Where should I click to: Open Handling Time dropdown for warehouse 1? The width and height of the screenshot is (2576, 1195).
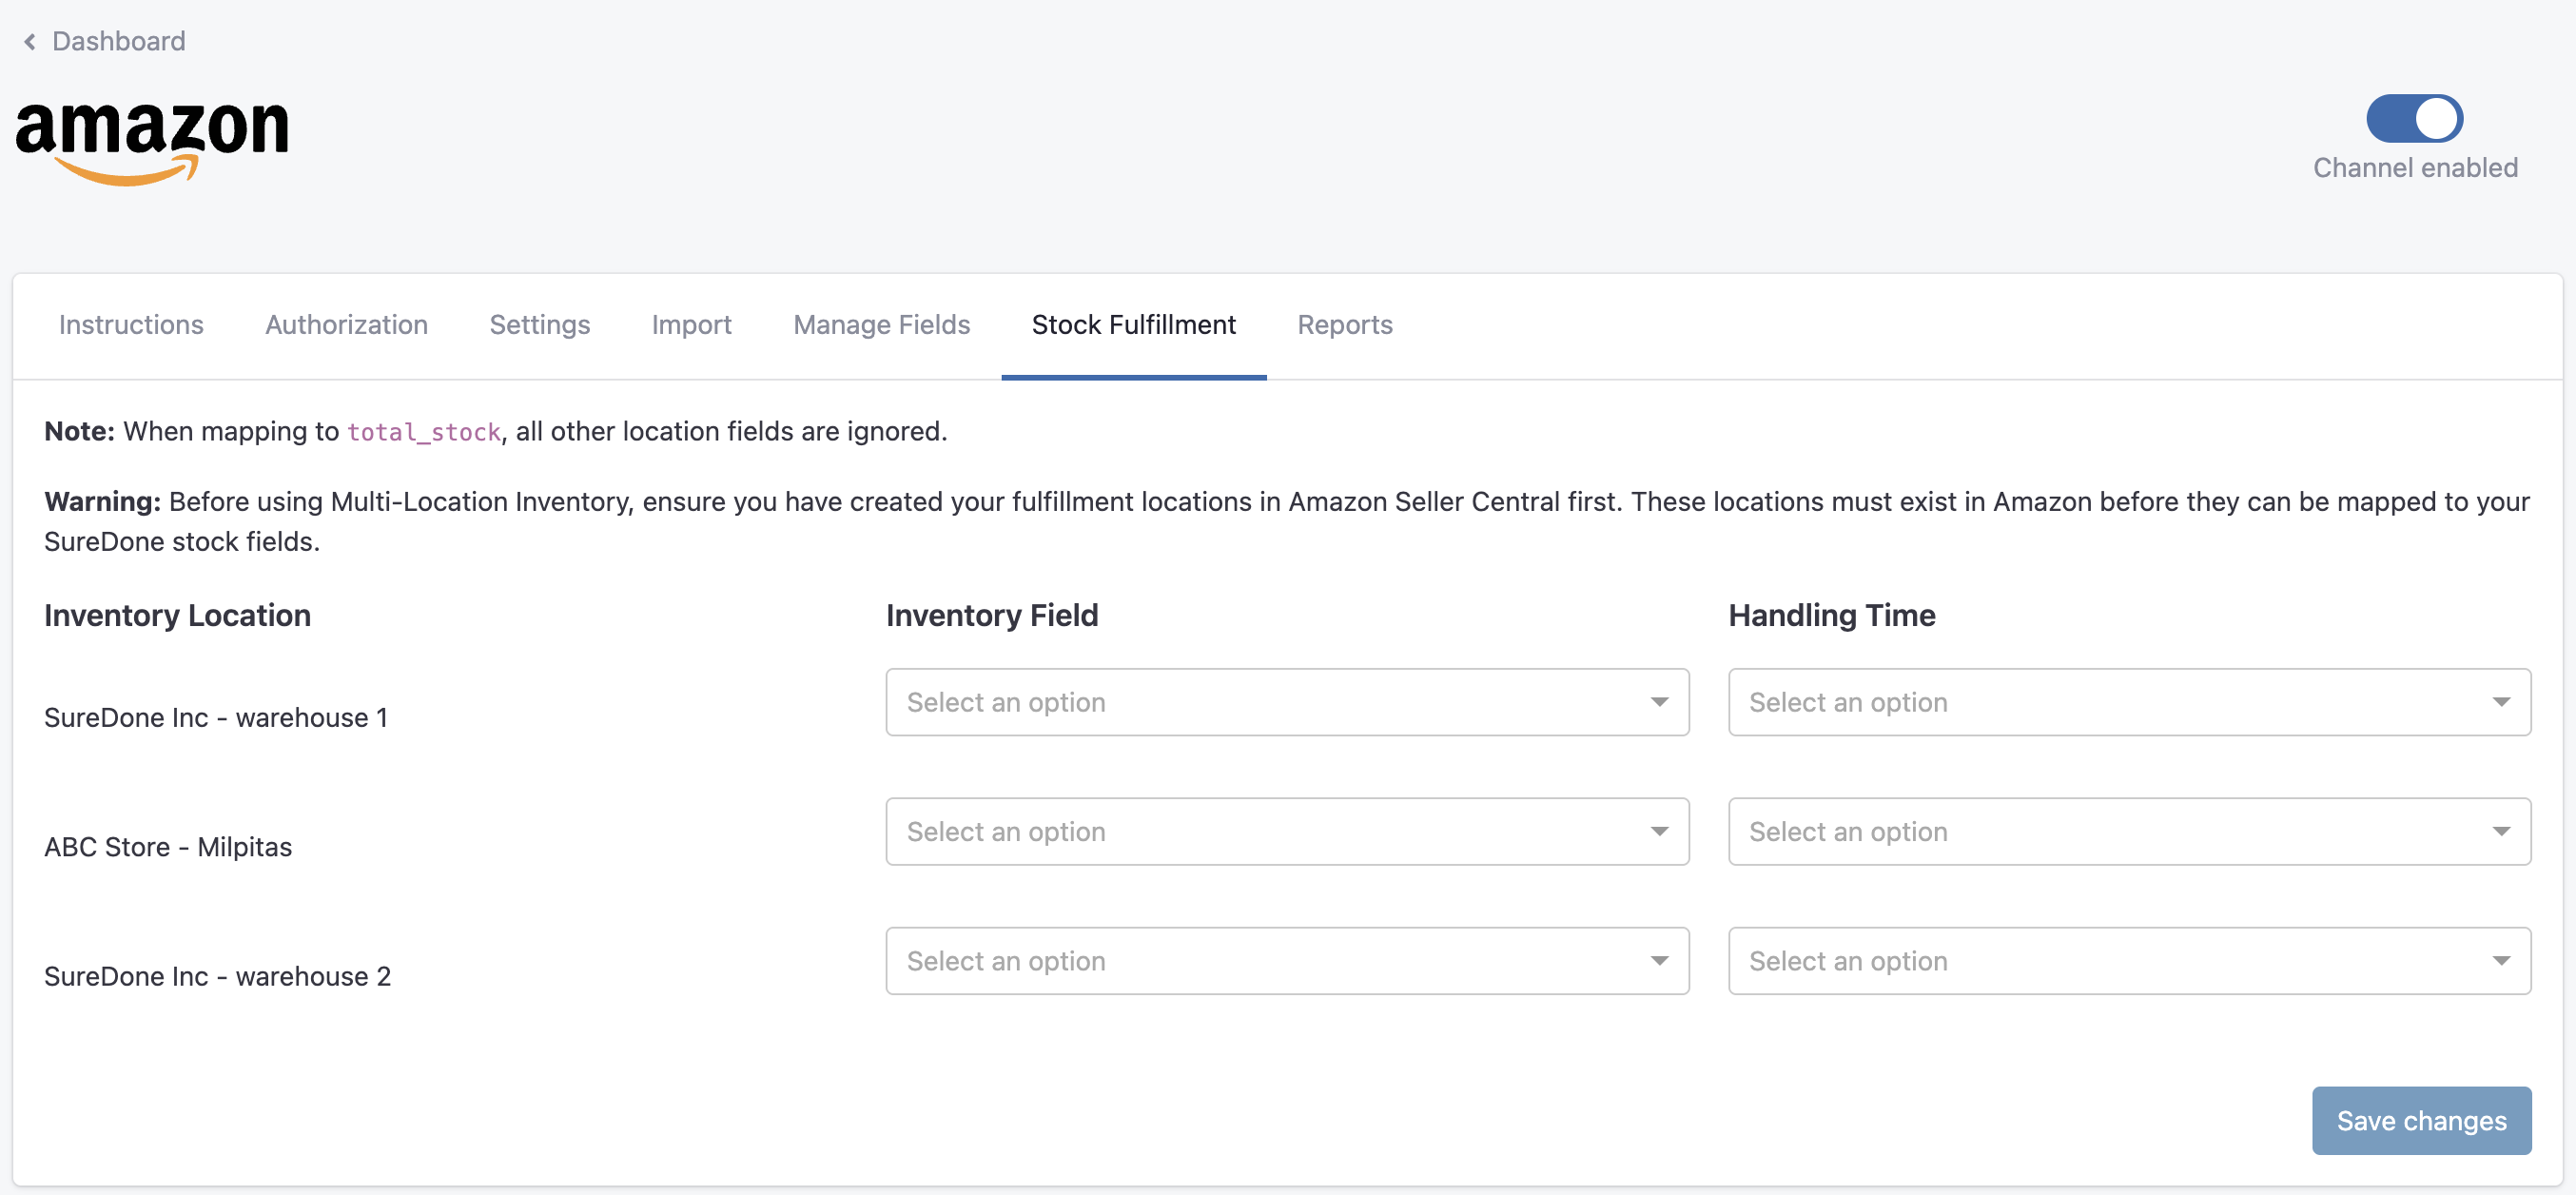point(2128,702)
